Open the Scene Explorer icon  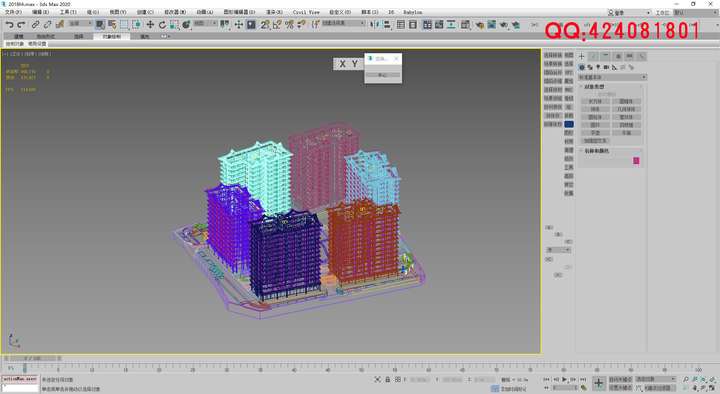click(401, 24)
